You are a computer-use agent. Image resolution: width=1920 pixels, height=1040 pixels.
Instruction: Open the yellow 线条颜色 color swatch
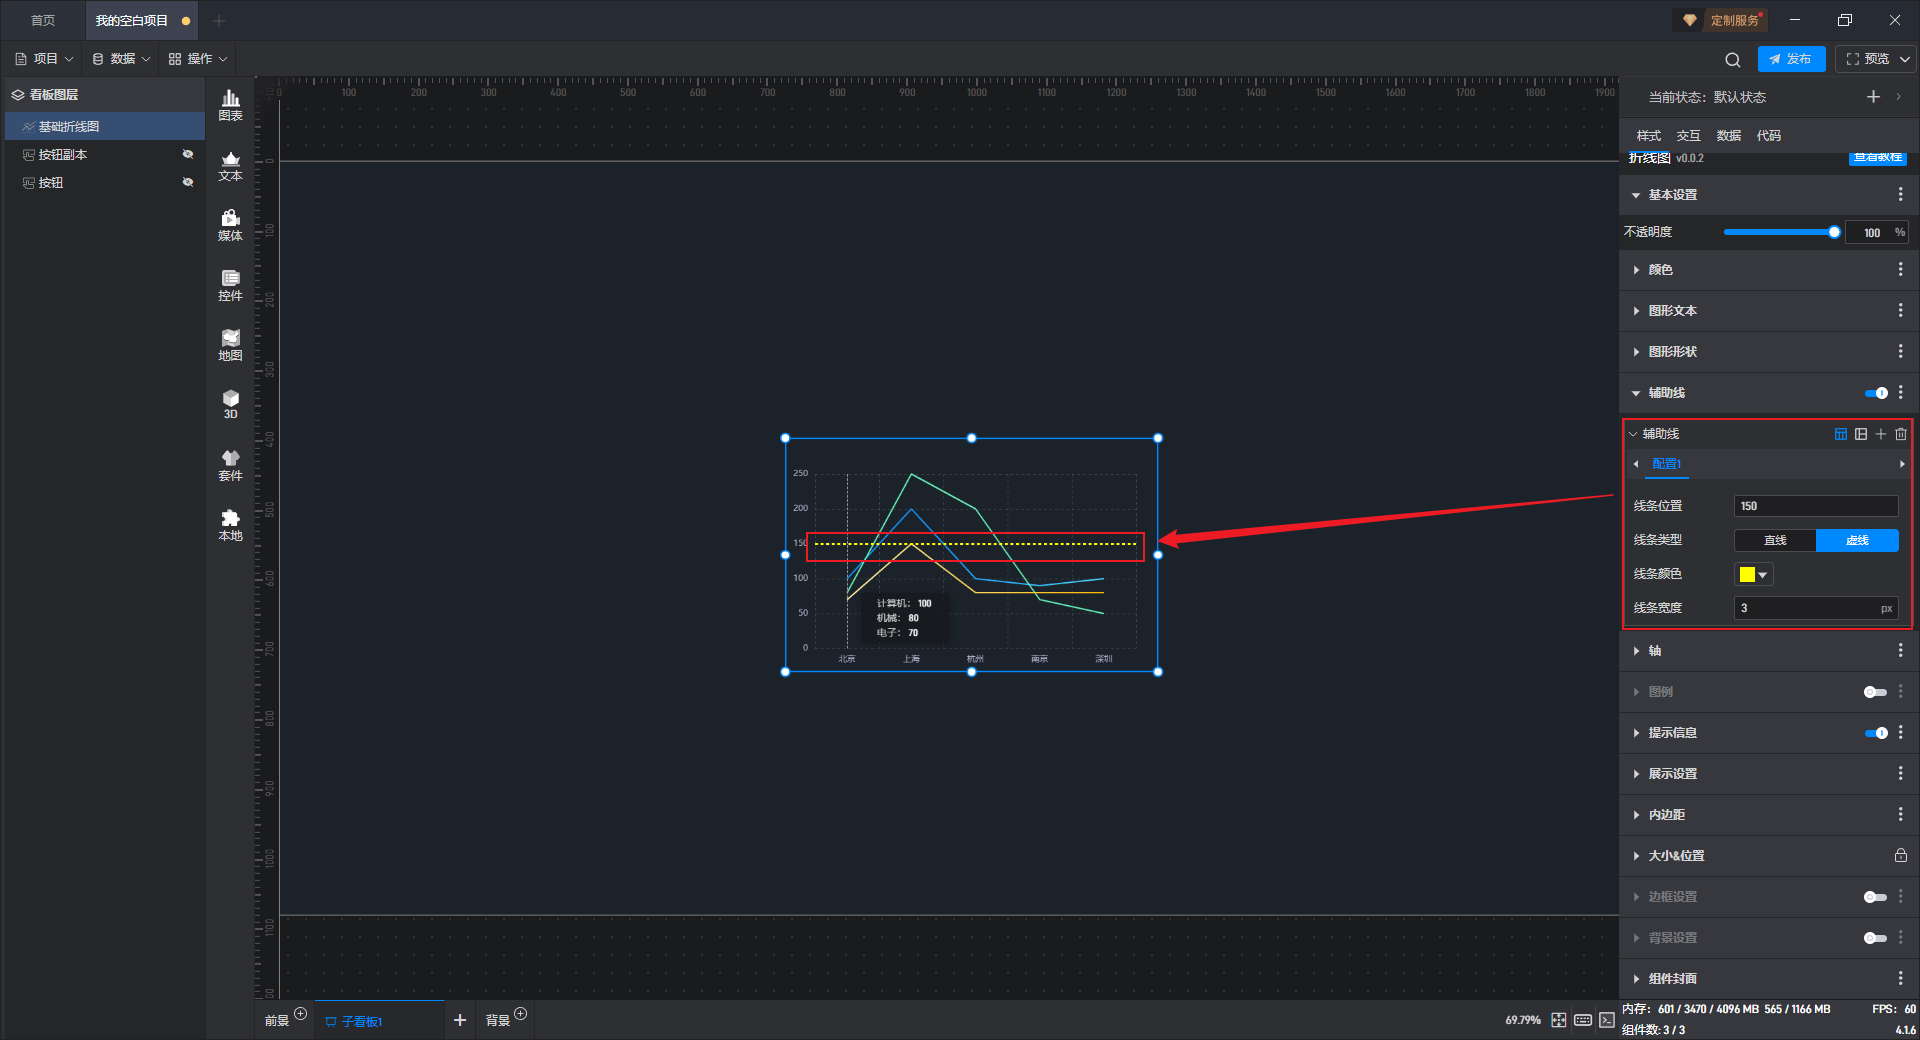click(1753, 574)
